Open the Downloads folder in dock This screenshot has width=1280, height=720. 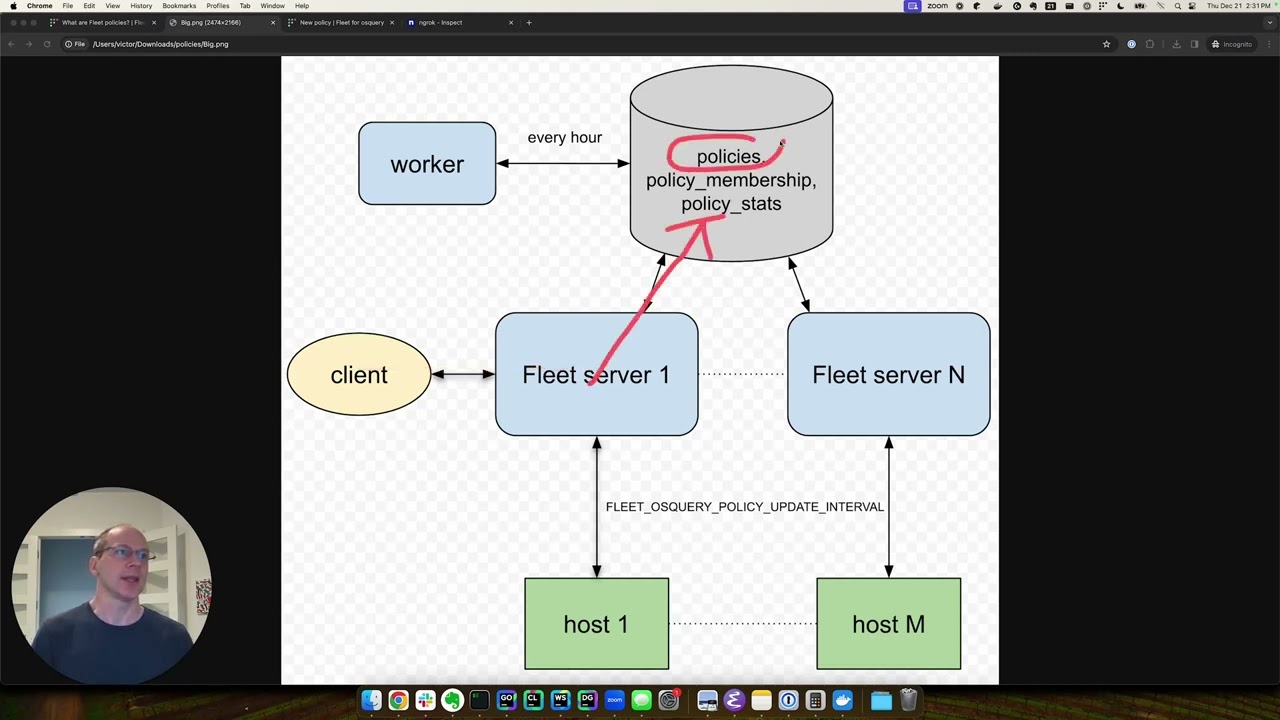(881, 700)
